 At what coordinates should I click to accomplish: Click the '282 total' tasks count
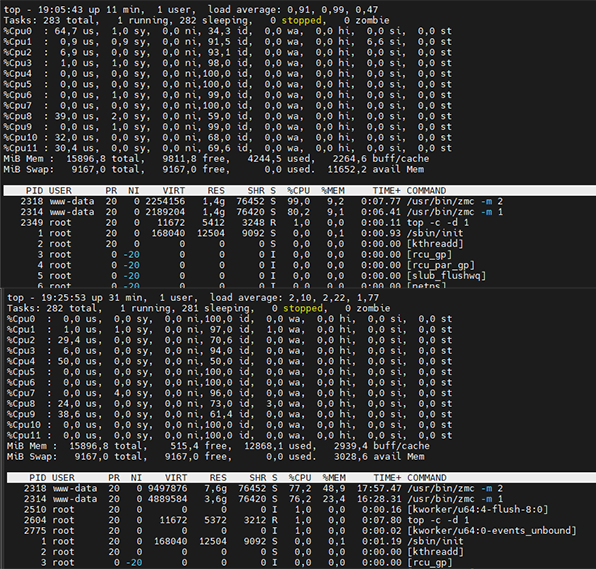71,308
